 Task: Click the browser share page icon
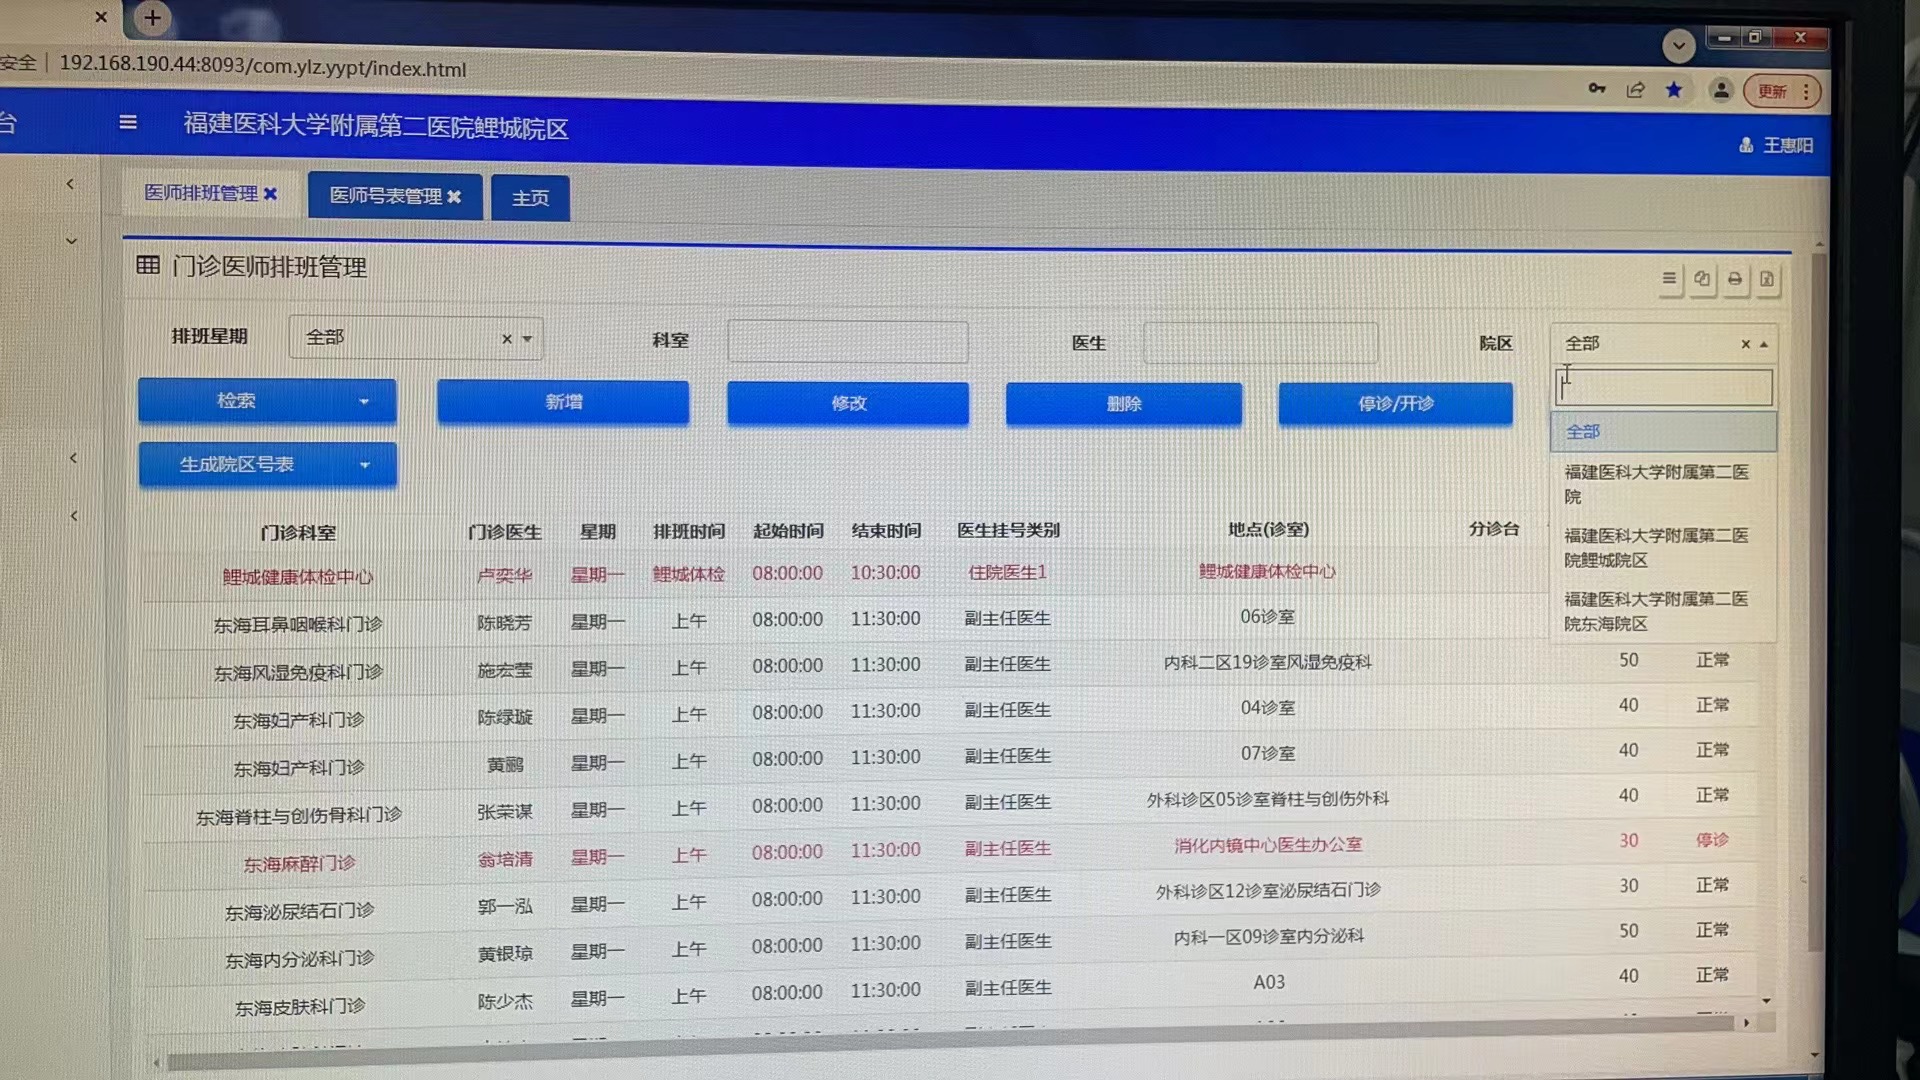tap(1636, 90)
